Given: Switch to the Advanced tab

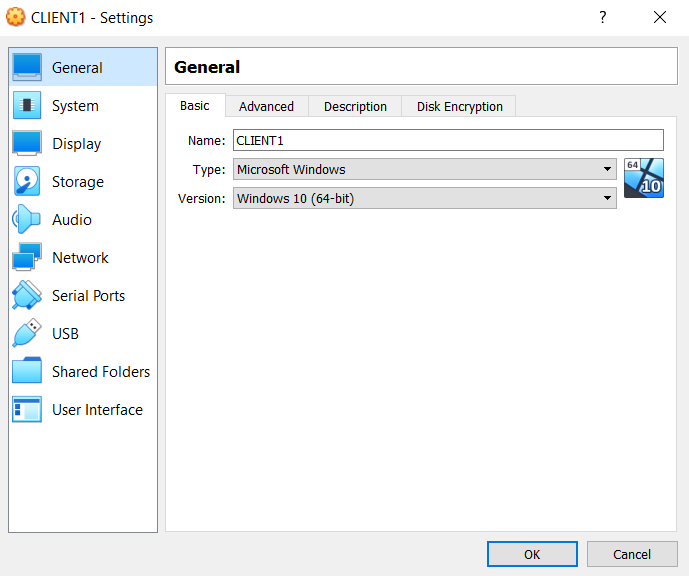Looking at the screenshot, I should [266, 107].
